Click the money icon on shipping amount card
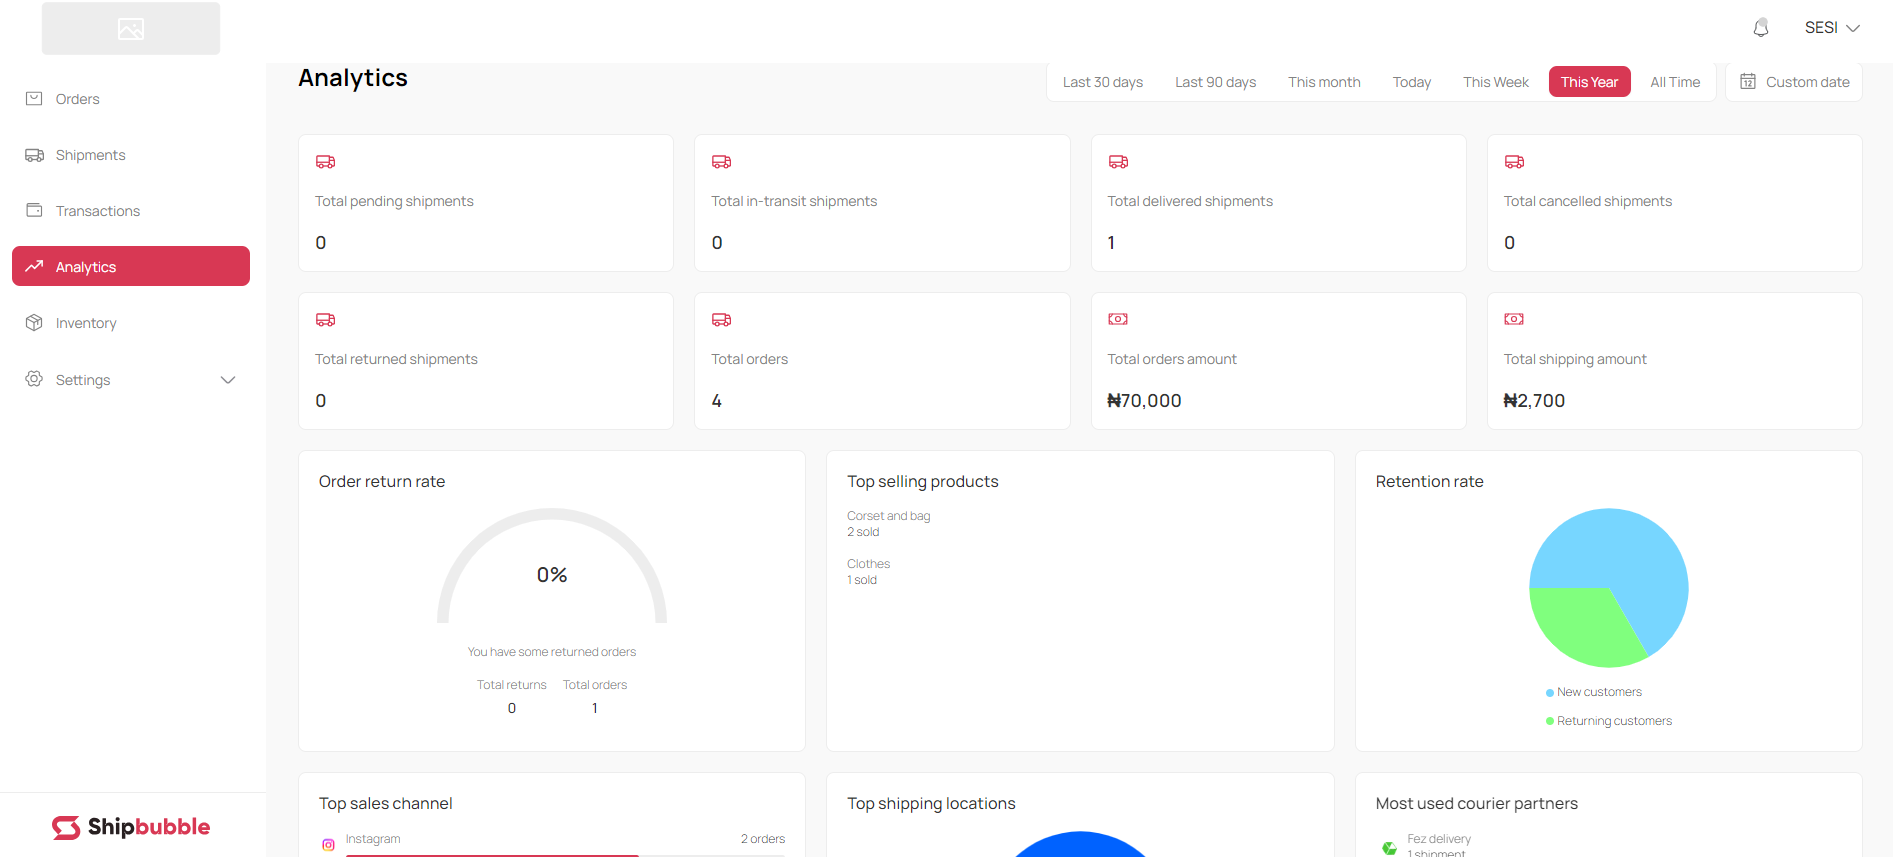Image resolution: width=1893 pixels, height=857 pixels. click(x=1514, y=319)
